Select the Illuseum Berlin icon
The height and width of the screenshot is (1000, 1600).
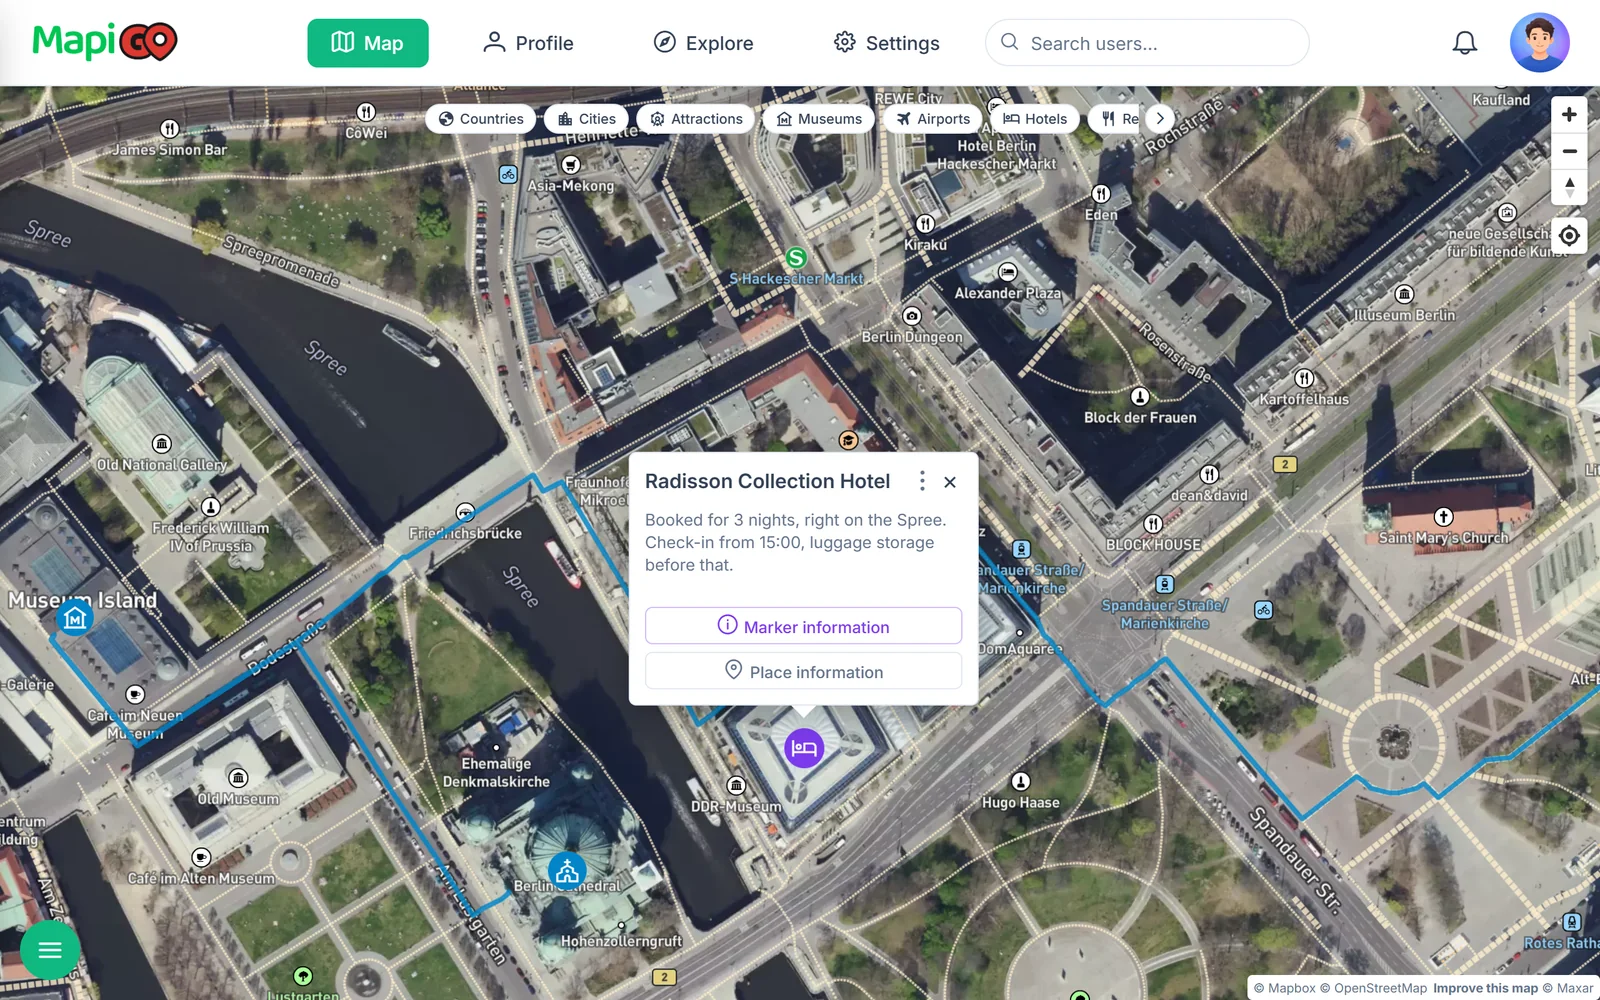1405,294
